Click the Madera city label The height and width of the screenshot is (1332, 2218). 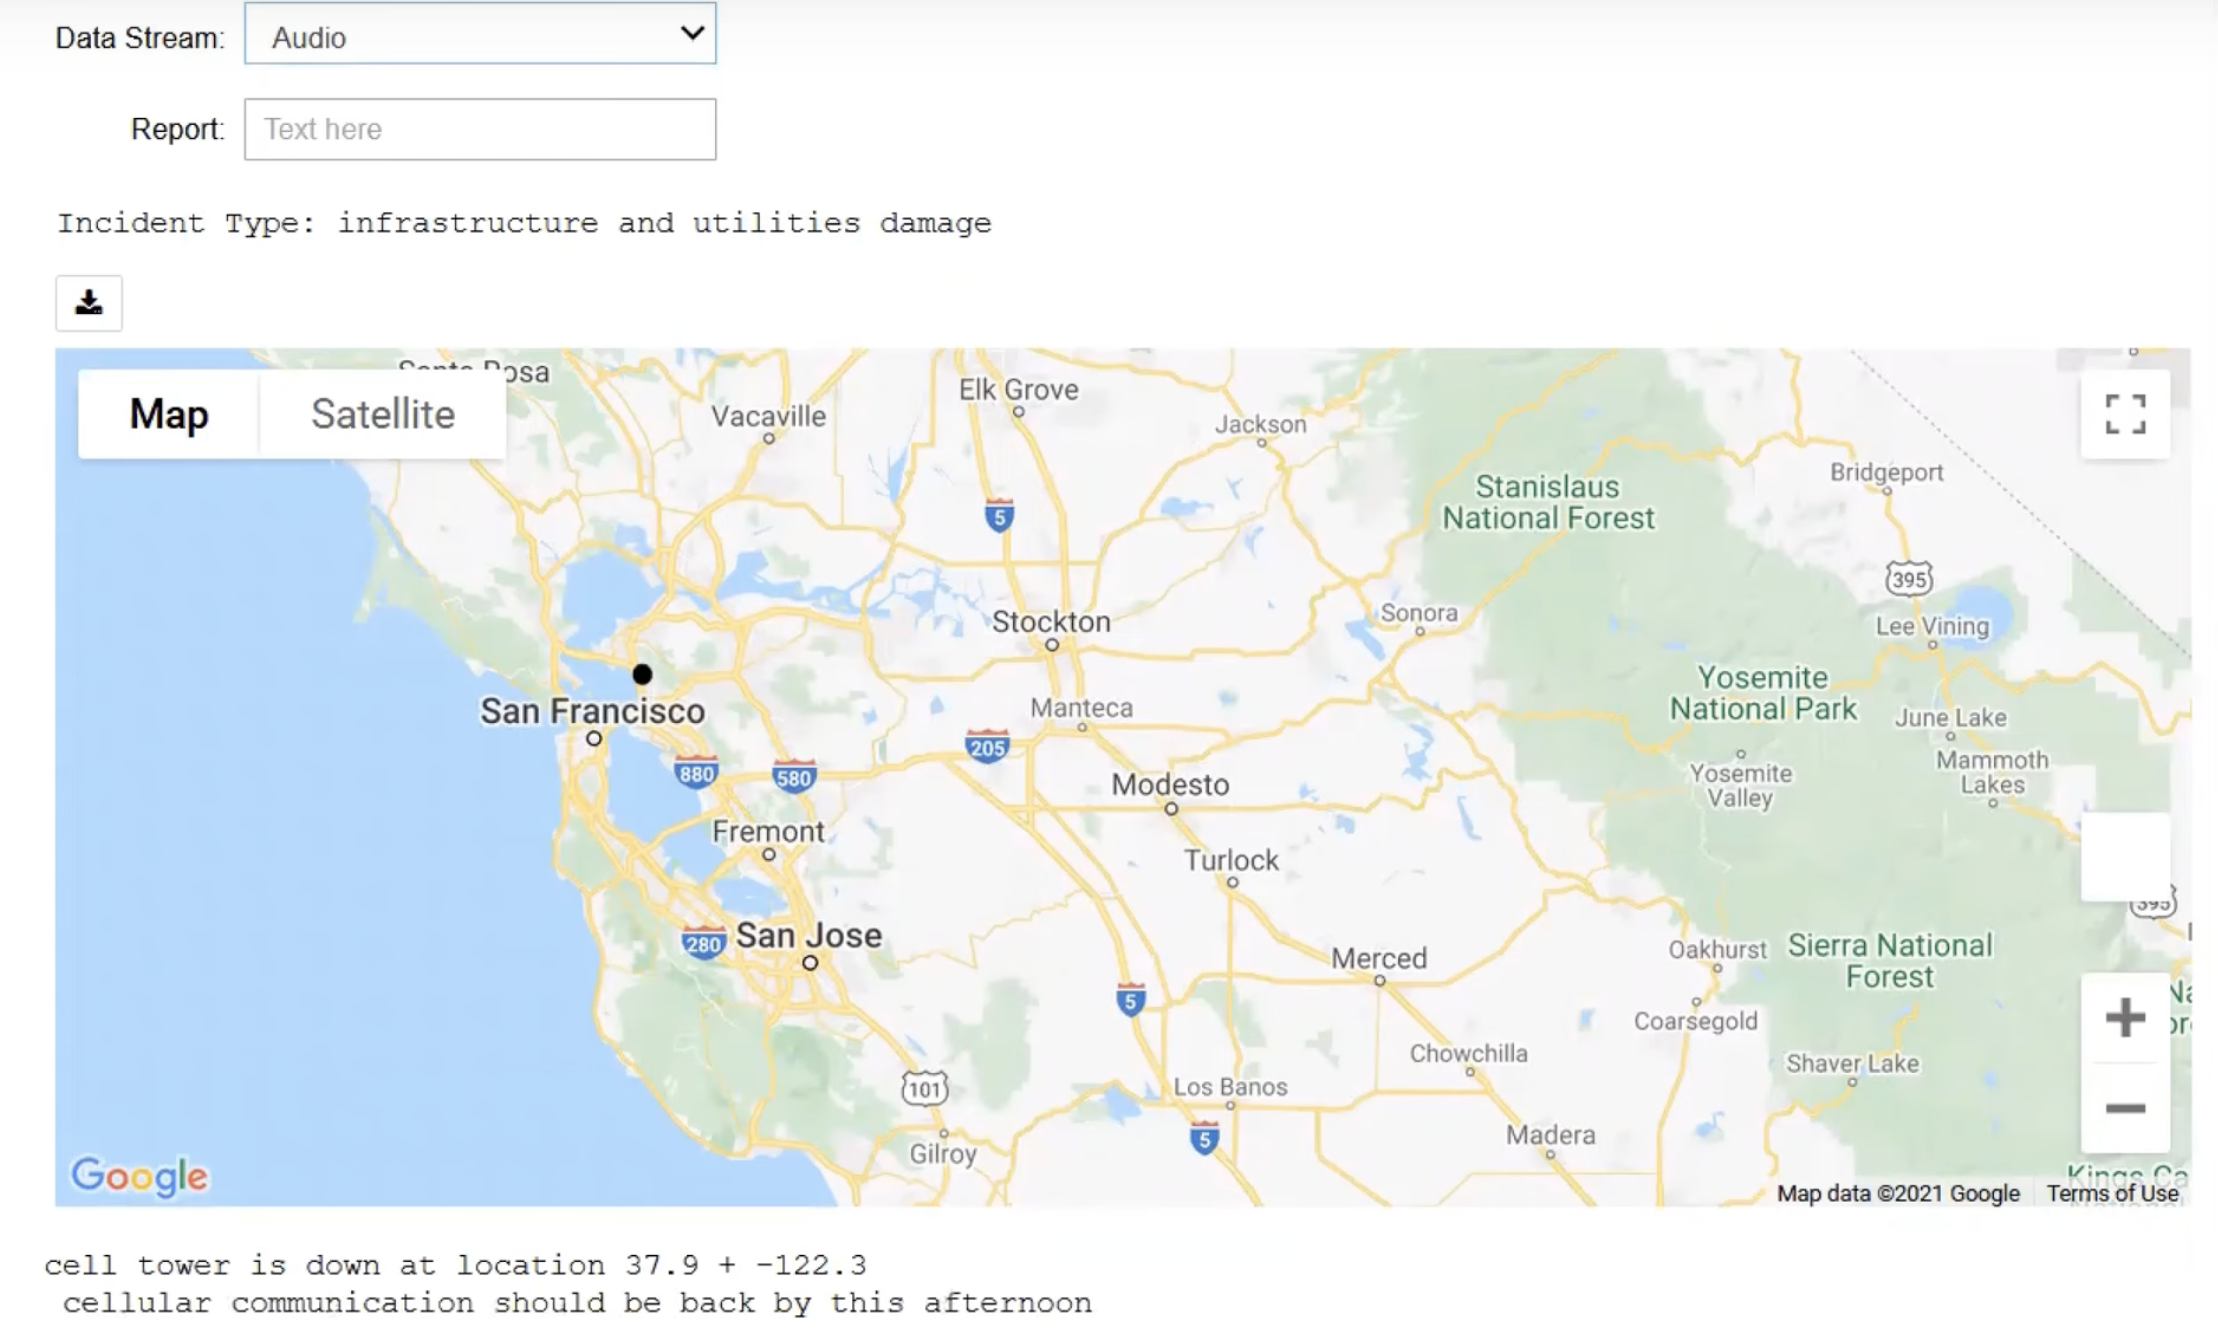point(1550,1134)
